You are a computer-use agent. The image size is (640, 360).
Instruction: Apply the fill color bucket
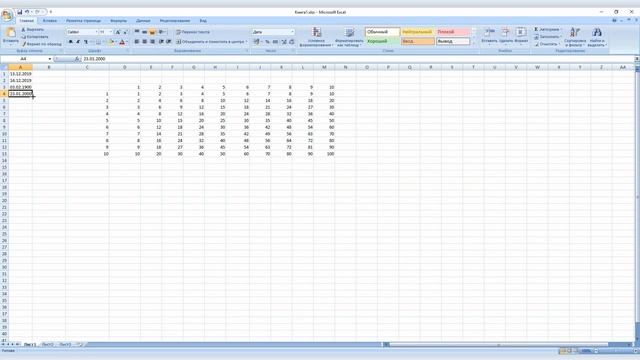tap(110, 42)
